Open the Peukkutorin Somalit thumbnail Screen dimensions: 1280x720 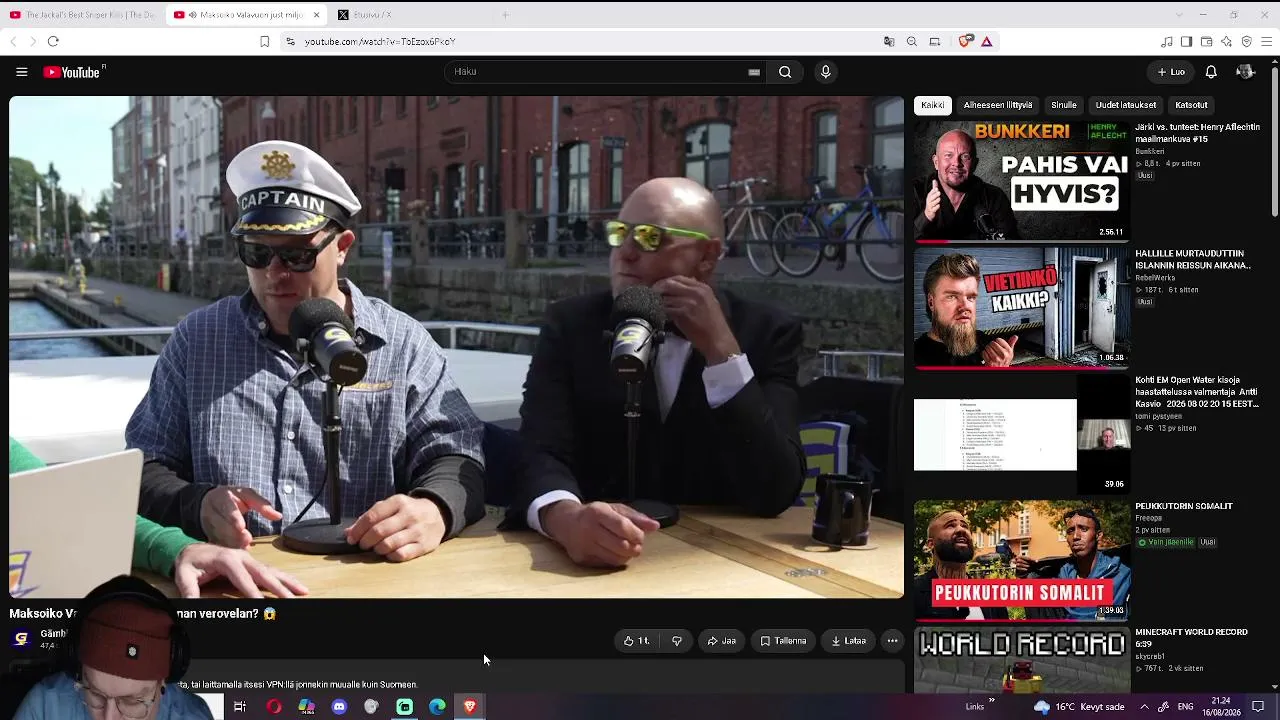[1021, 560]
